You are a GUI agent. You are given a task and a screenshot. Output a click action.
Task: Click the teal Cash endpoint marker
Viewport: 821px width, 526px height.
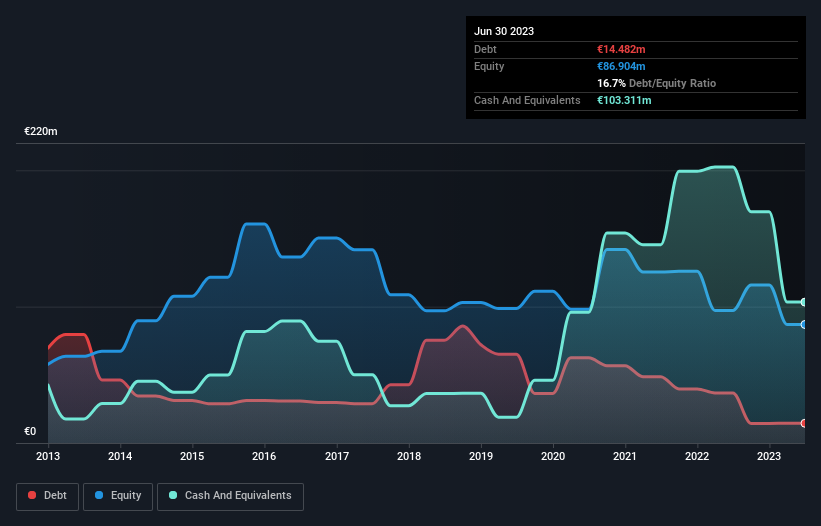point(804,303)
